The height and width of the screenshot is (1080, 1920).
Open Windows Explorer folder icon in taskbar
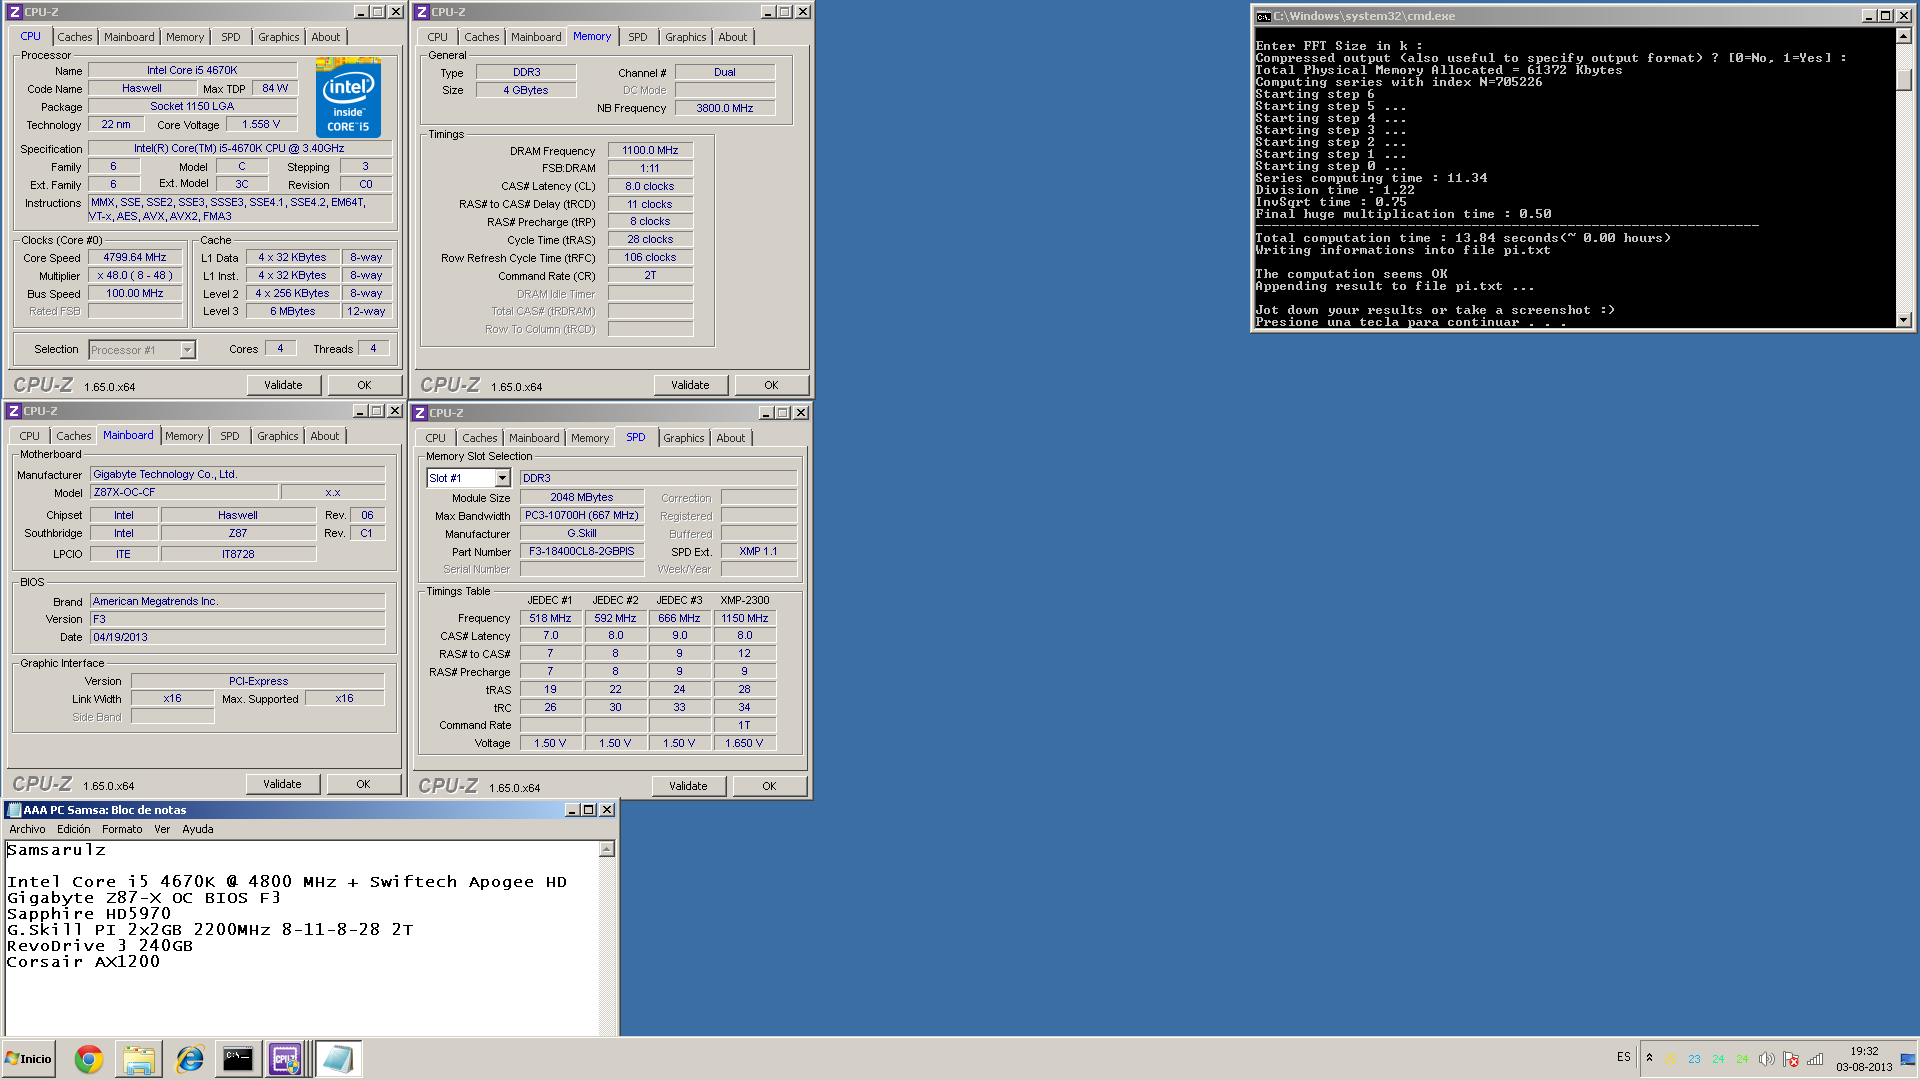click(x=139, y=1059)
